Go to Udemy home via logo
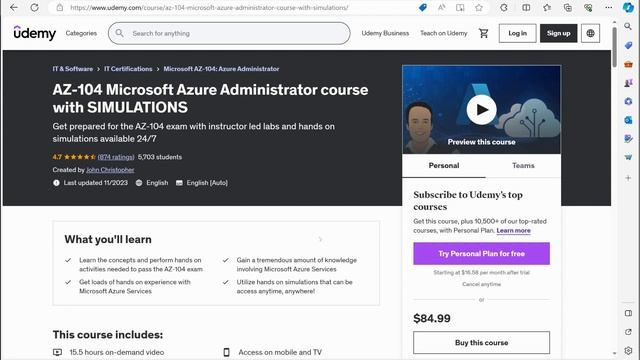 click(x=35, y=33)
